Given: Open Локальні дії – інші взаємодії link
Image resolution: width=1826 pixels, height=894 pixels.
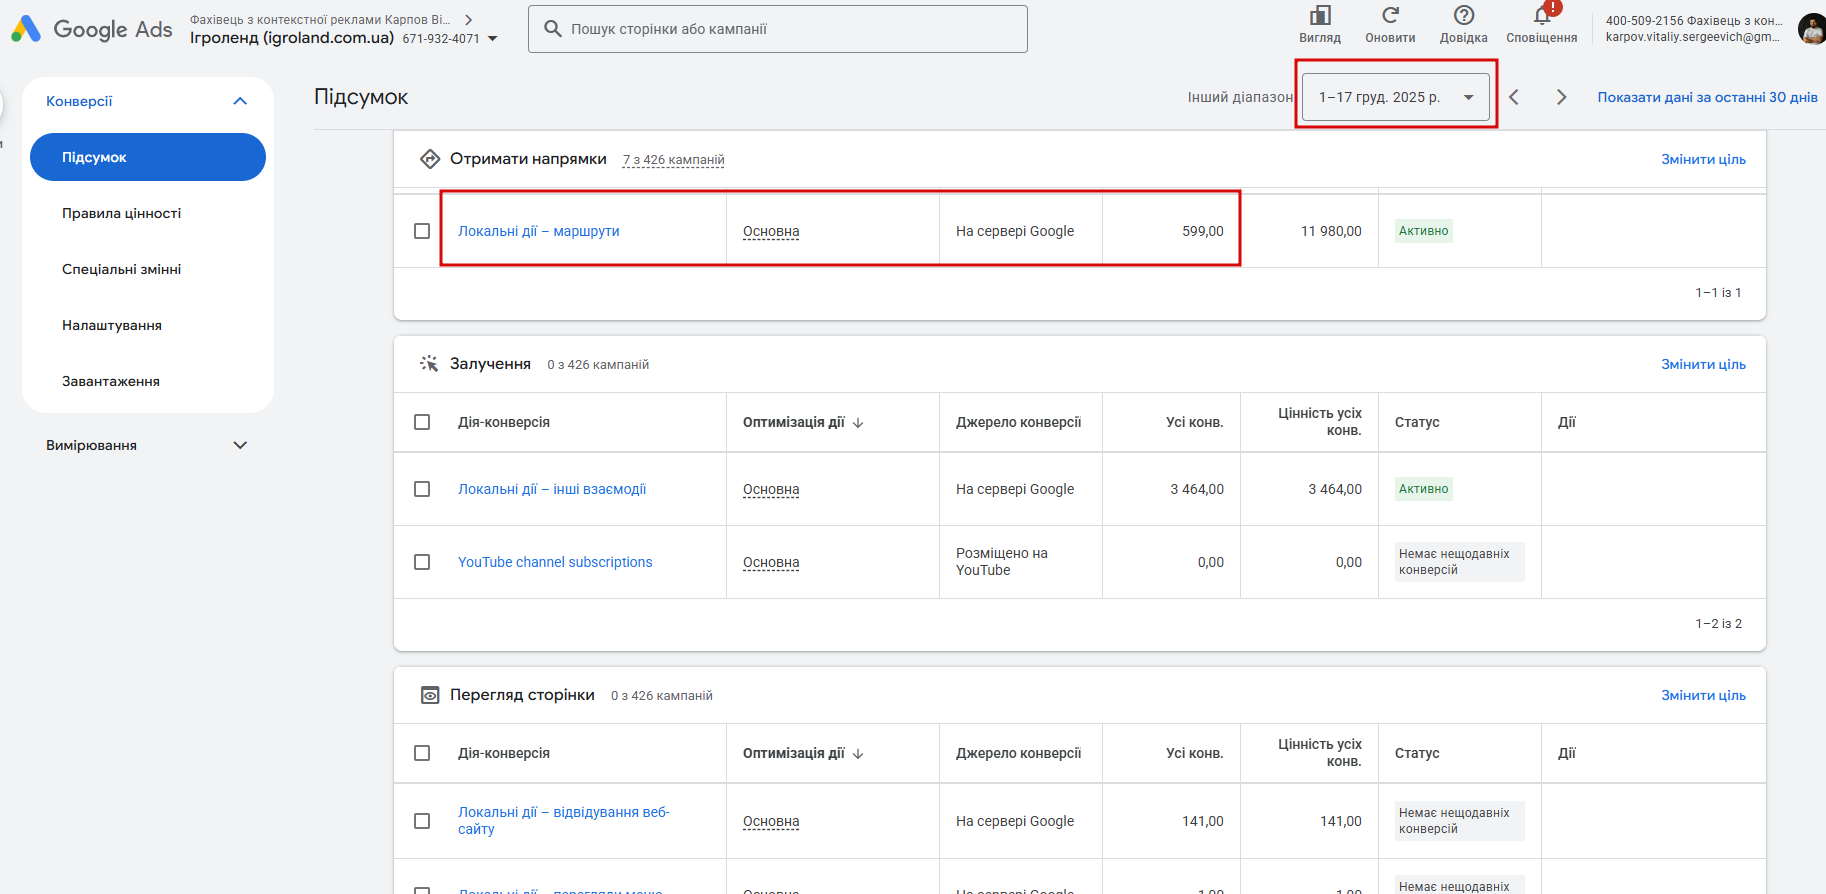Looking at the screenshot, I should coord(552,489).
